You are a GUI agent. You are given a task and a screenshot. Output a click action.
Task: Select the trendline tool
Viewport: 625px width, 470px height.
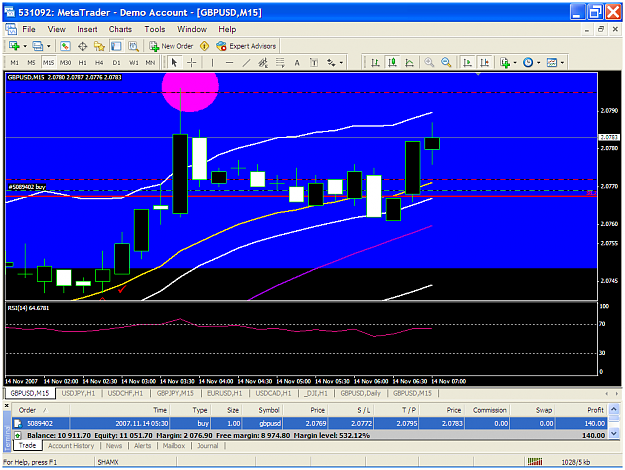pyautogui.click(x=246, y=63)
